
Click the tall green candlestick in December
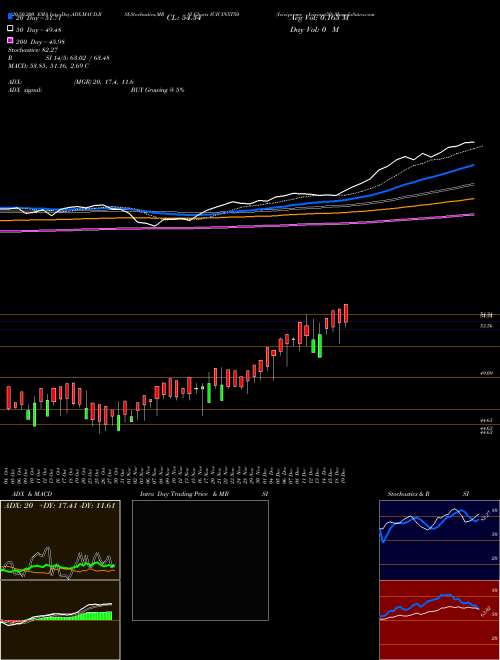pos(320,346)
